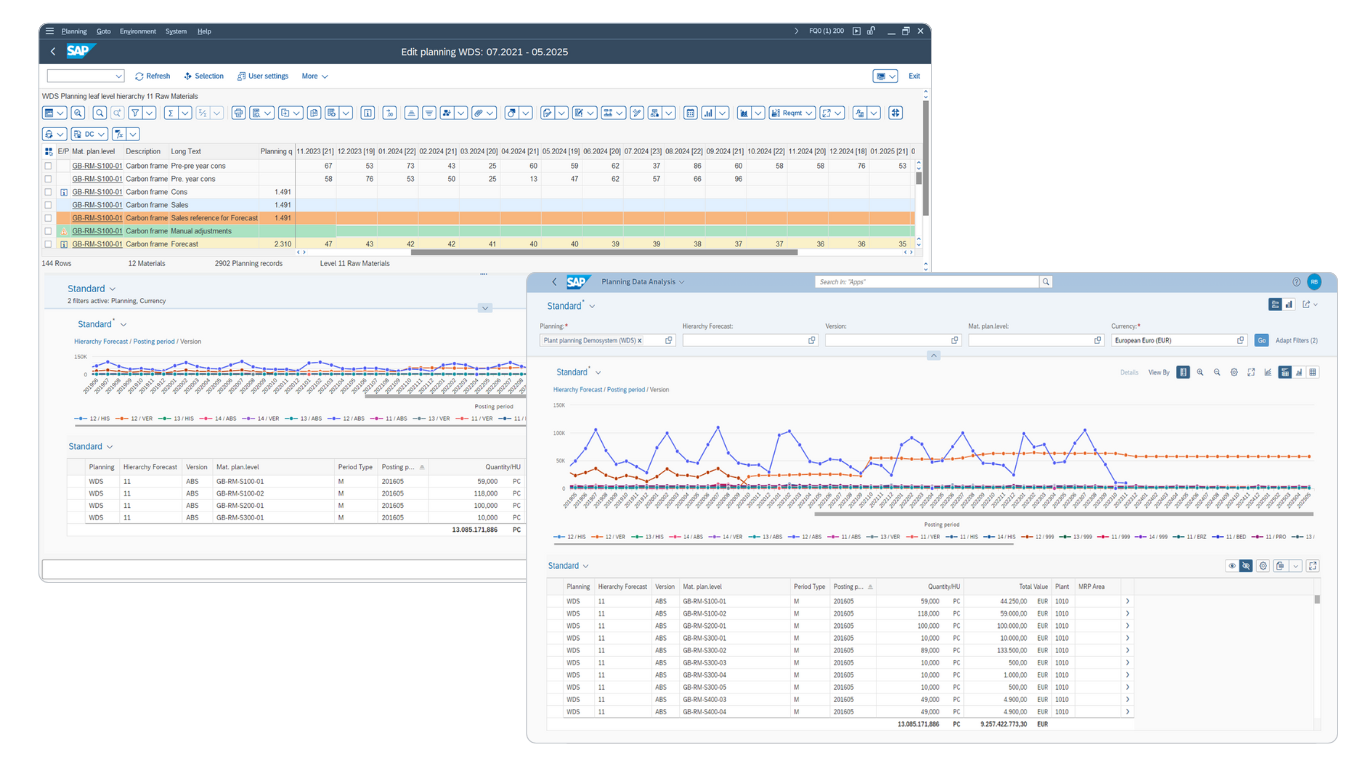Open the Goto menu in the menu bar

(x=103, y=31)
